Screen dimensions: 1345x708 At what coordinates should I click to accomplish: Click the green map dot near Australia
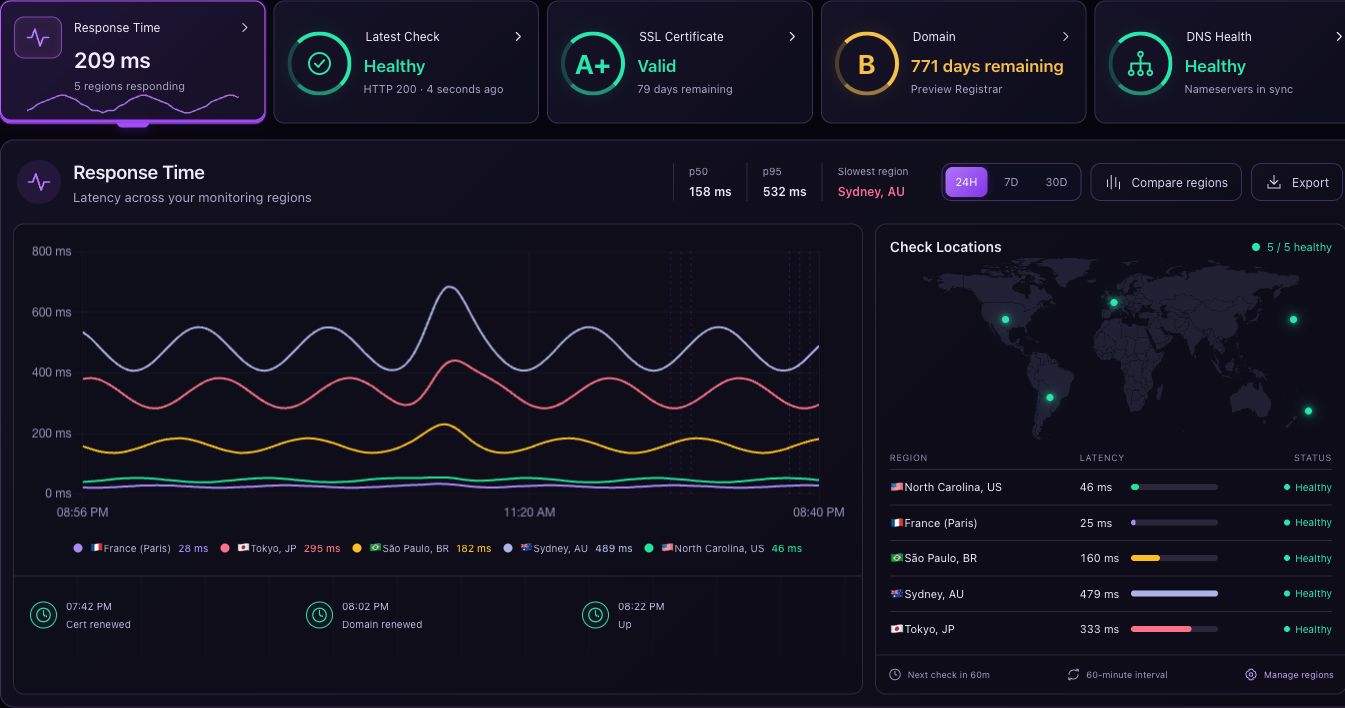(x=1308, y=411)
